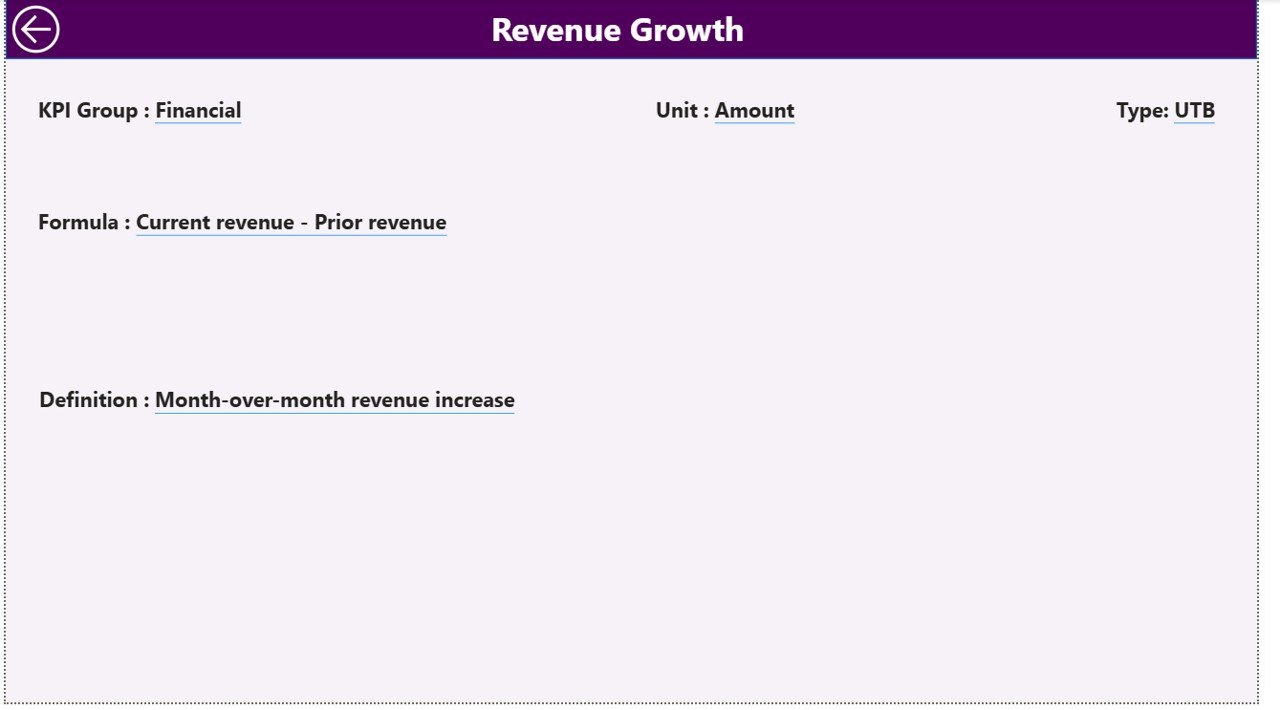Click the Revenue Growth title
The image size is (1280, 710).
(616, 30)
